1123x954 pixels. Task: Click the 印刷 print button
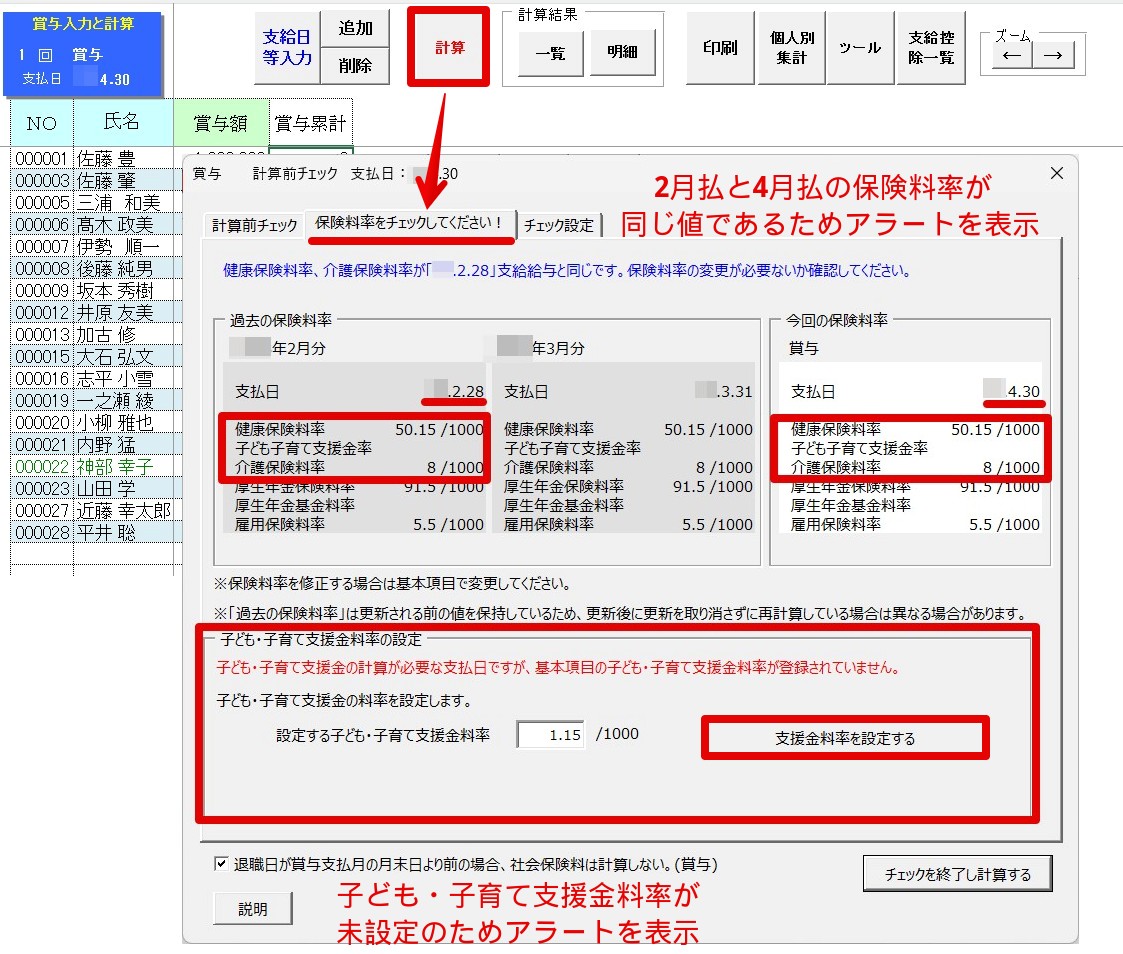pyautogui.click(x=720, y=48)
